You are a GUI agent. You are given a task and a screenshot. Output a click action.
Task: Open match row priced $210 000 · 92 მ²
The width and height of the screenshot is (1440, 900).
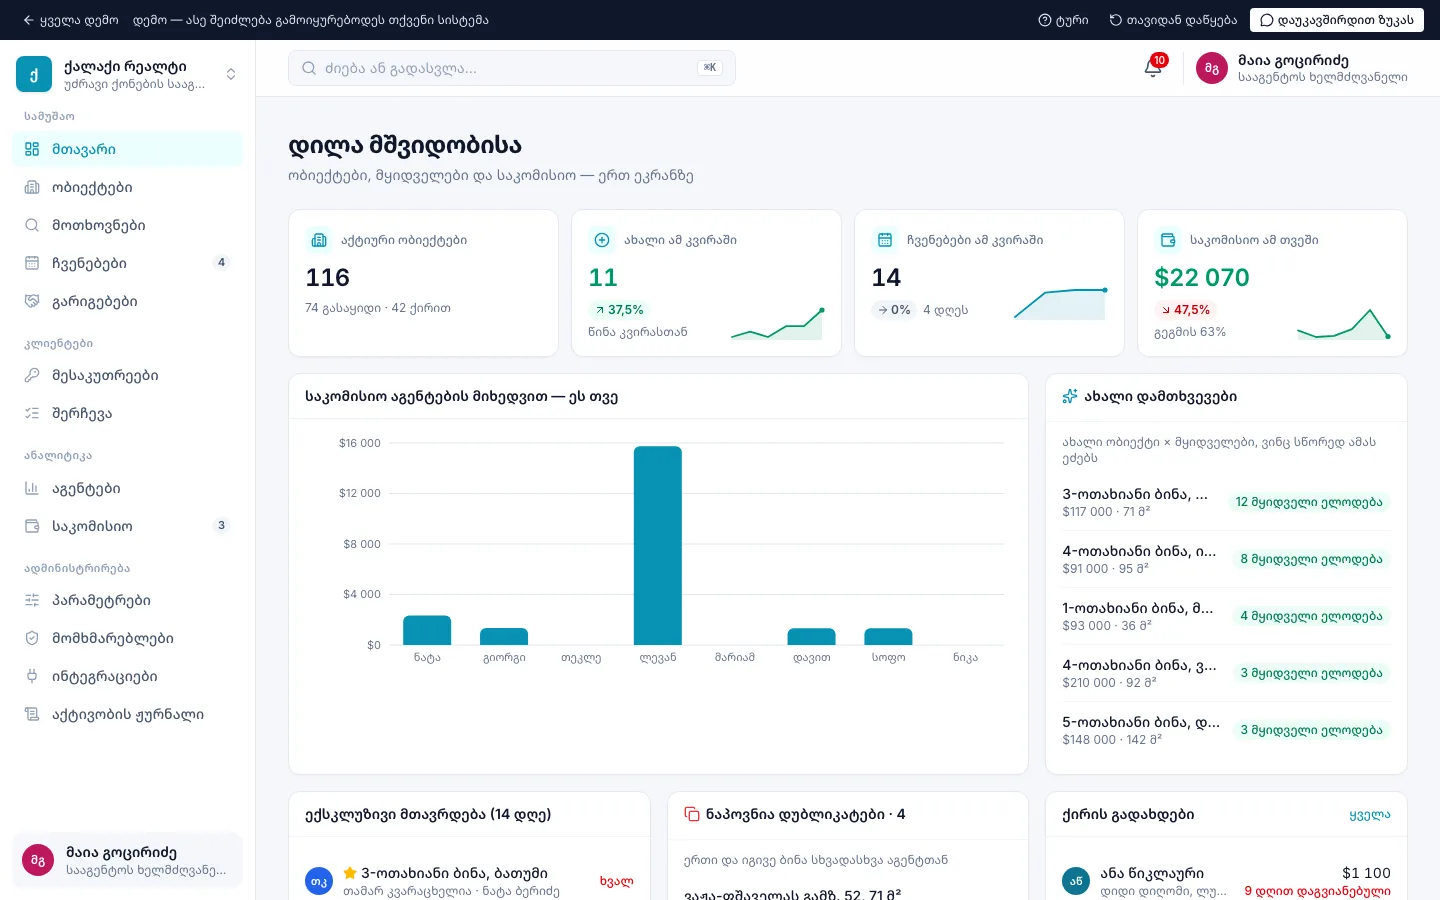click(1226, 673)
